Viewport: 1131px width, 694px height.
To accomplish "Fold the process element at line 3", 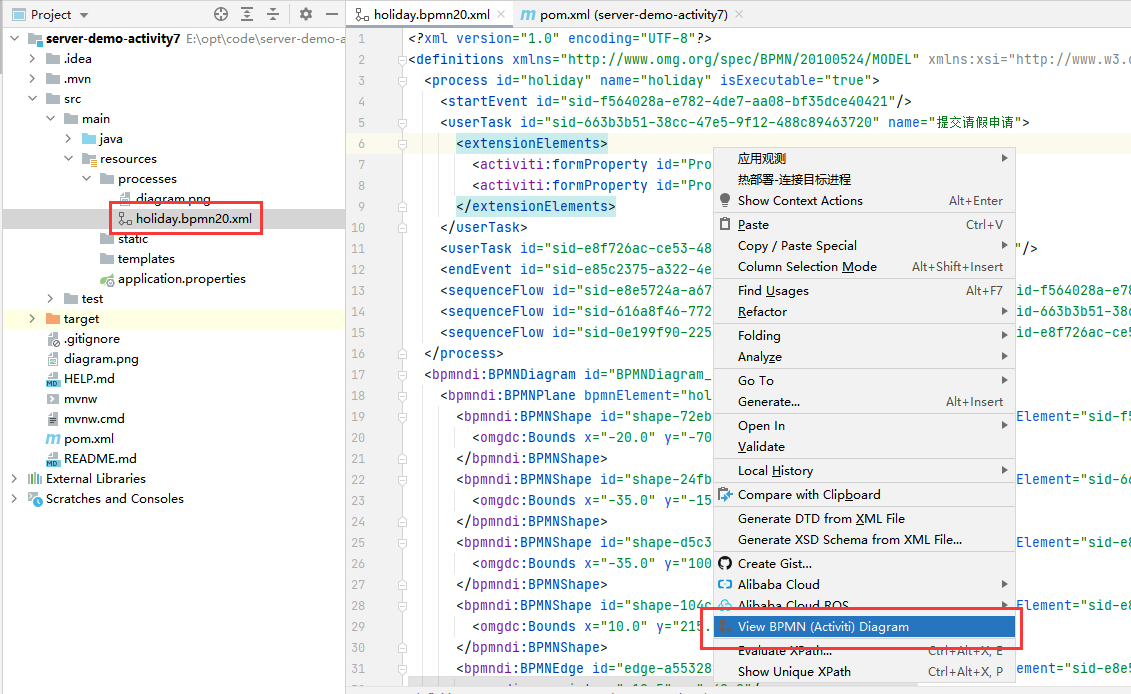I will point(402,81).
